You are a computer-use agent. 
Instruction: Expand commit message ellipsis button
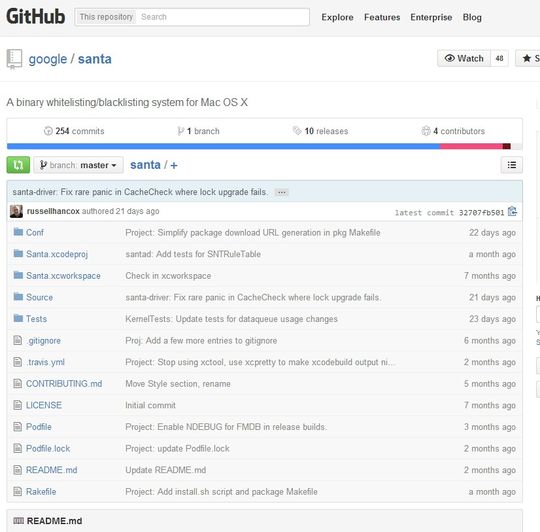281,192
